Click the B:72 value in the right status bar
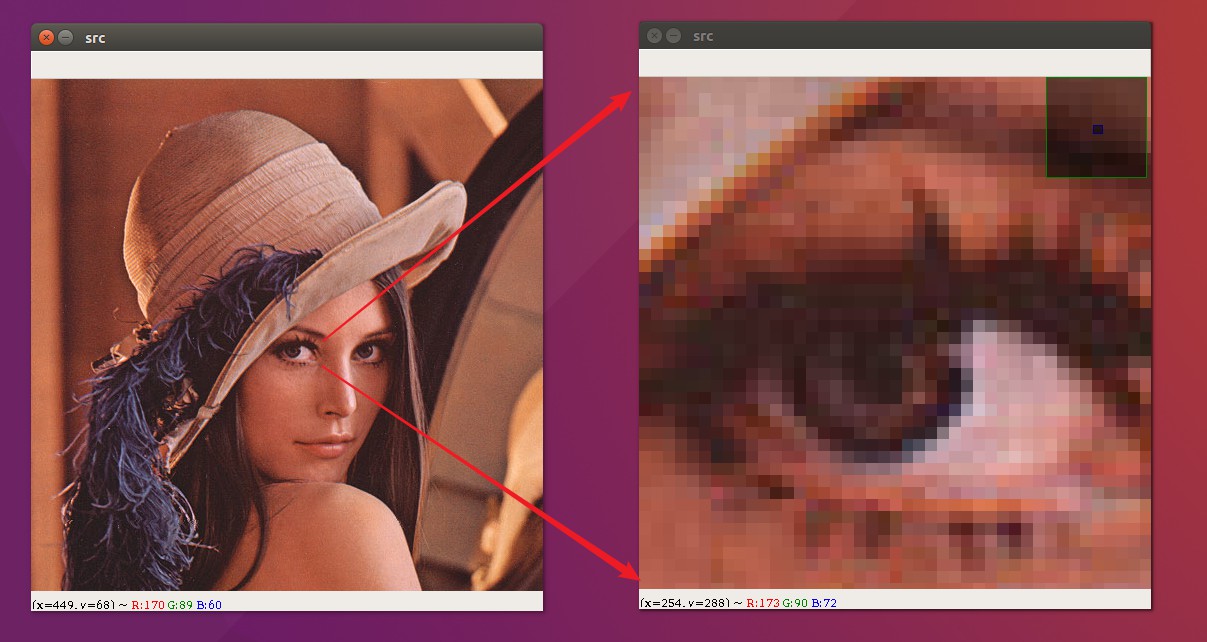The image size is (1207, 642). tap(824, 603)
